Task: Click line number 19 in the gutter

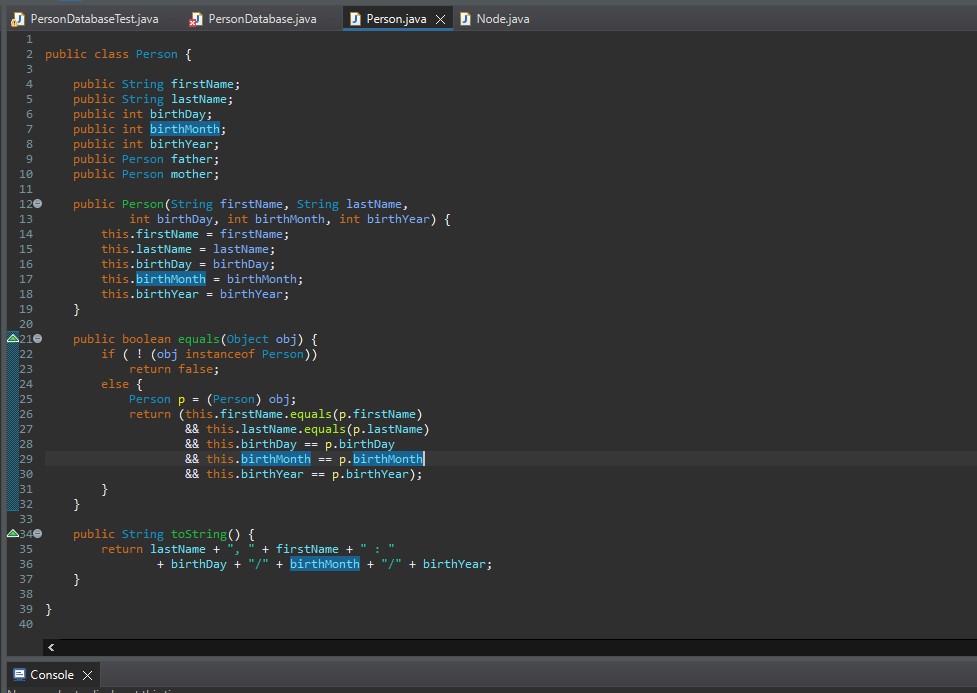Action: tap(26, 309)
